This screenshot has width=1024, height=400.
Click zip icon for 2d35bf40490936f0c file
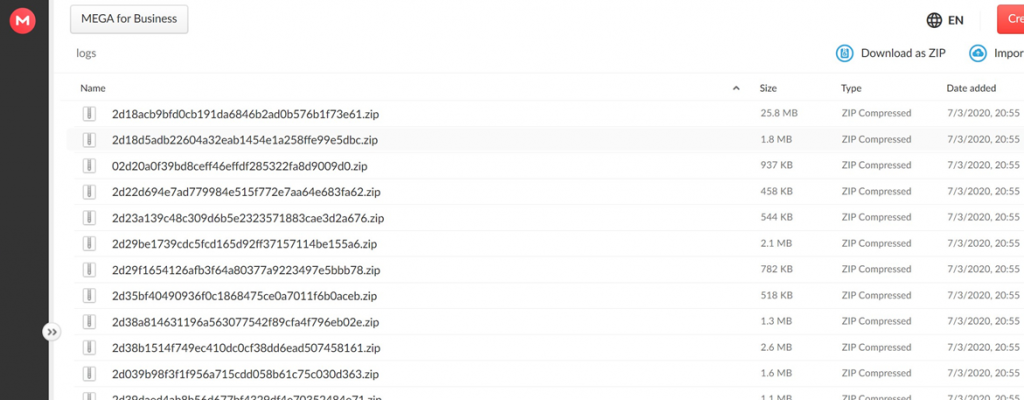(89, 296)
